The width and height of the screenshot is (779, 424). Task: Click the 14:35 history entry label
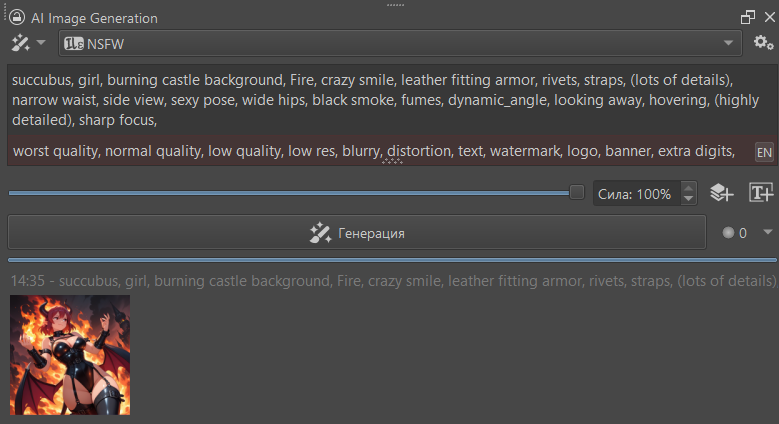point(392,281)
